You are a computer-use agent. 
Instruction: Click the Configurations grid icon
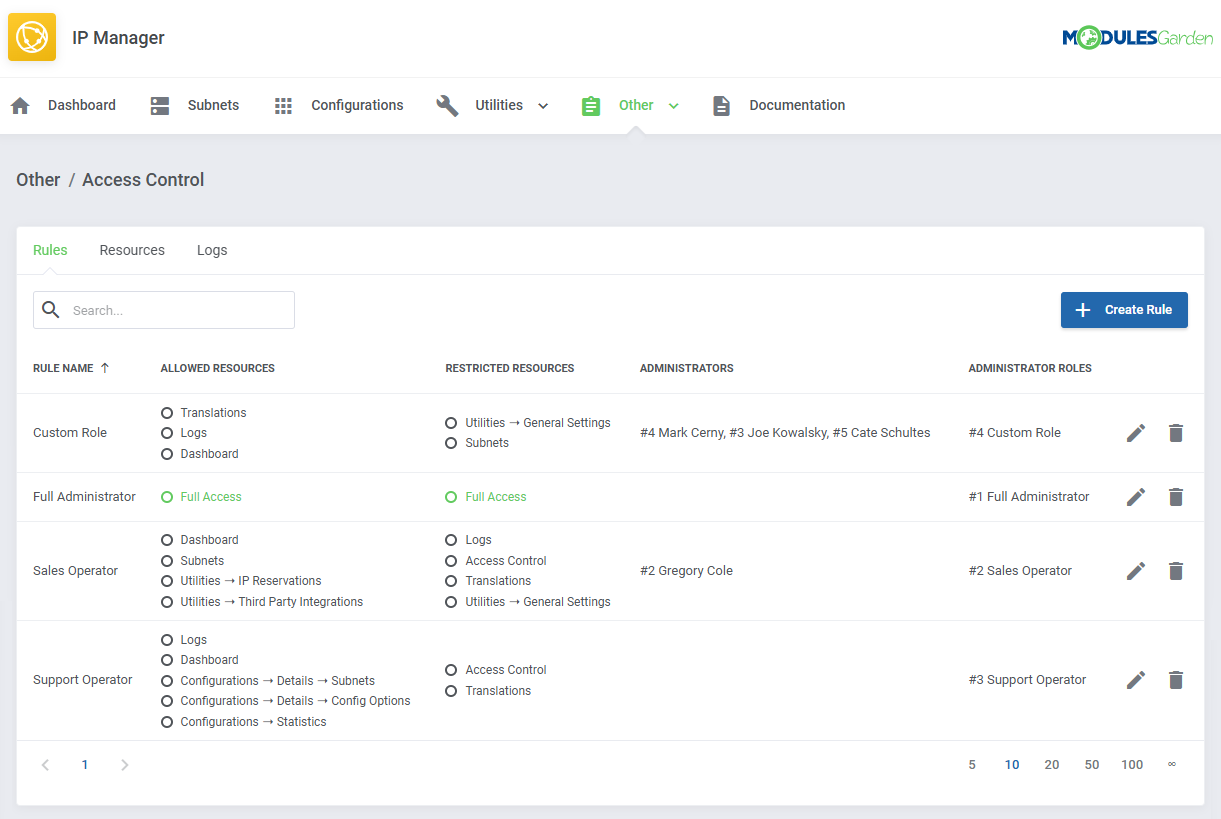pos(283,106)
